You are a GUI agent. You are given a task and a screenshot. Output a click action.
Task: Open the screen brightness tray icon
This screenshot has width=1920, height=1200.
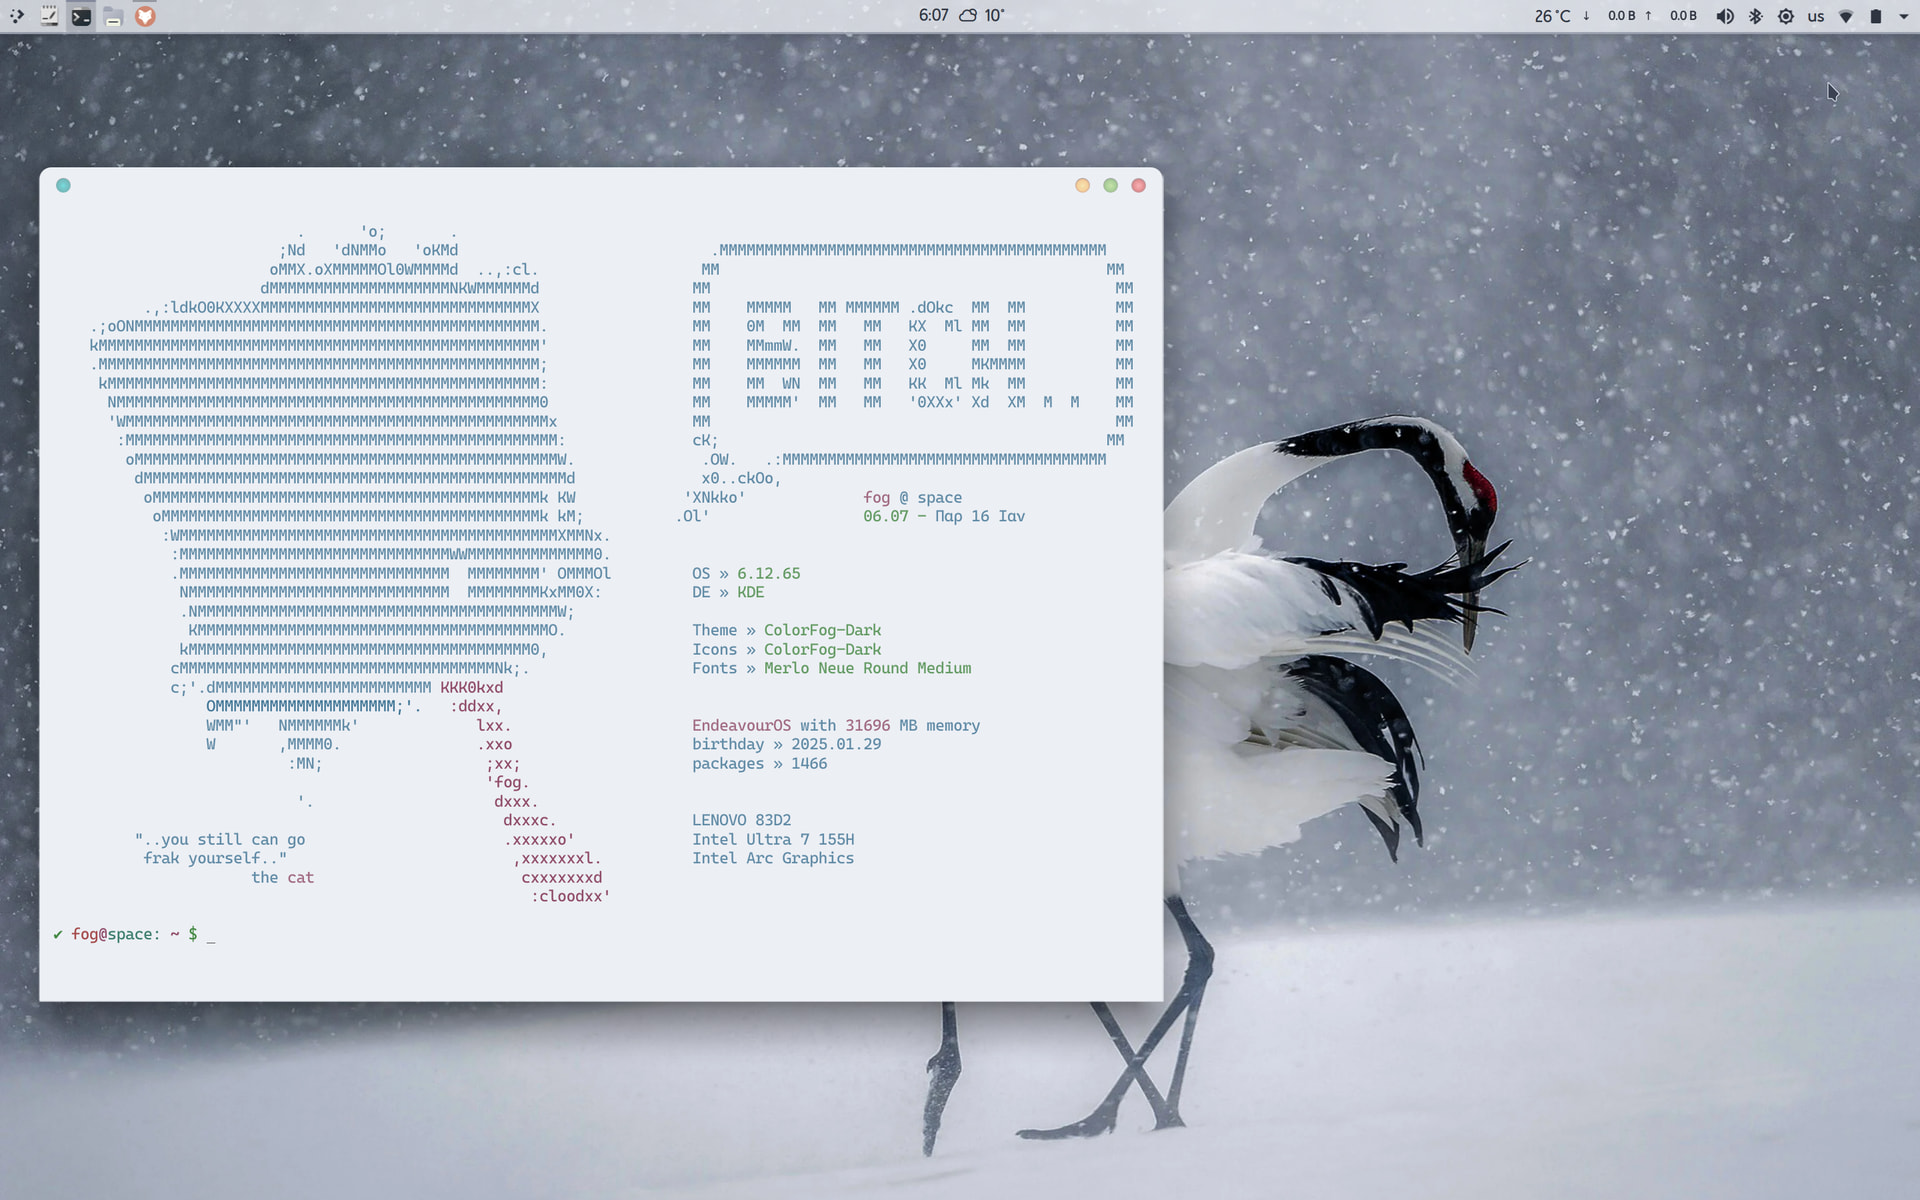1786,16
